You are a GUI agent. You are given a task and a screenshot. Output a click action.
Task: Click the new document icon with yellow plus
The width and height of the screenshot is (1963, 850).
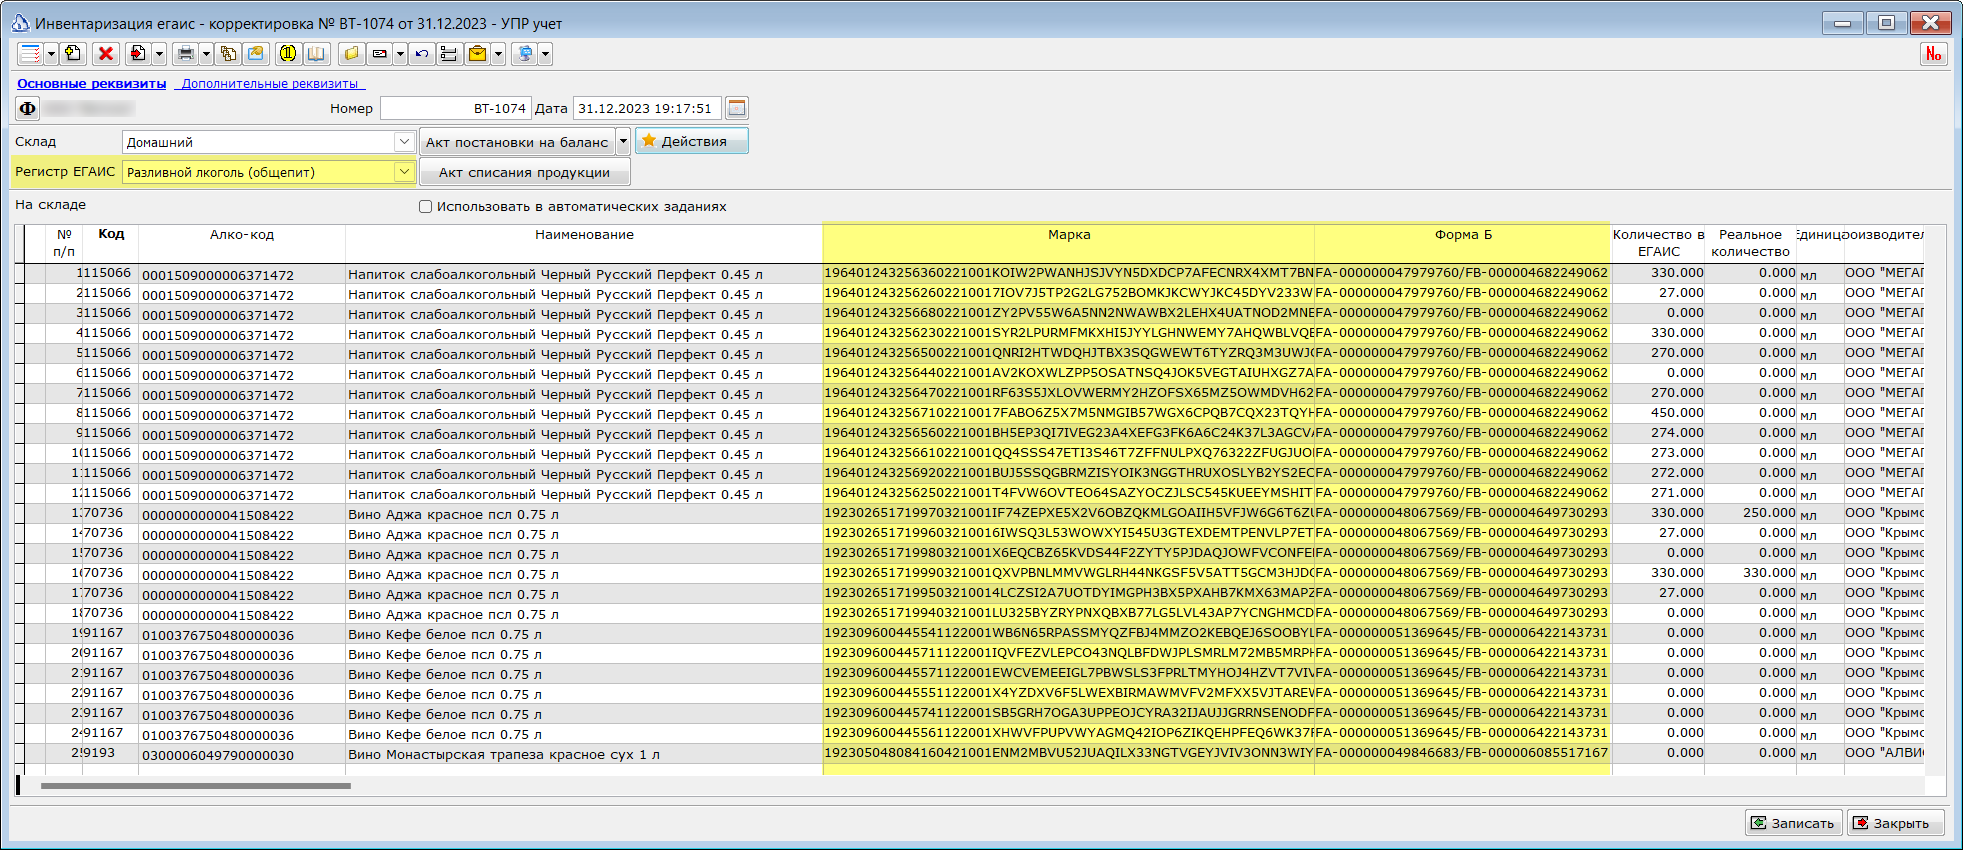[73, 54]
